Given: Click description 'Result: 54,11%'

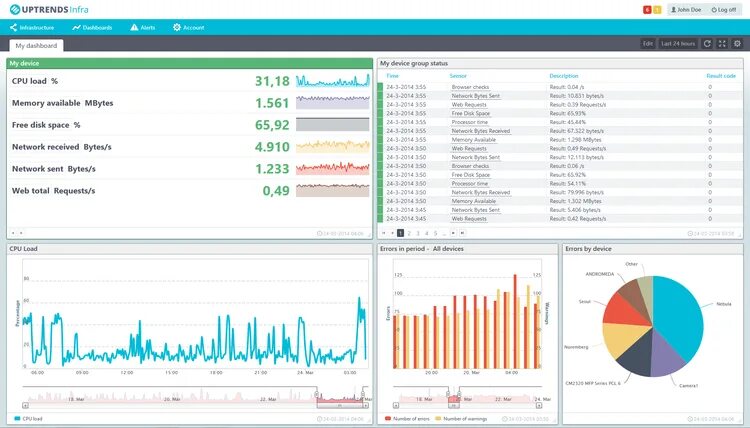Looking at the screenshot, I should tap(568, 183).
